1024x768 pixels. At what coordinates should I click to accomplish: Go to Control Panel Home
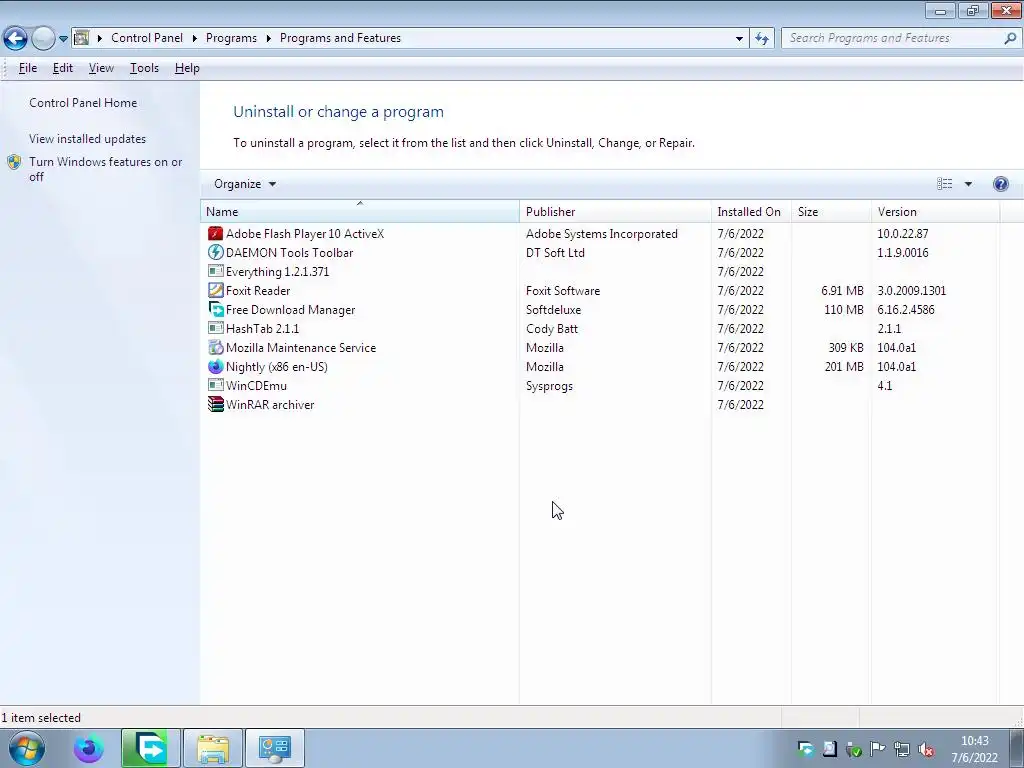(83, 103)
